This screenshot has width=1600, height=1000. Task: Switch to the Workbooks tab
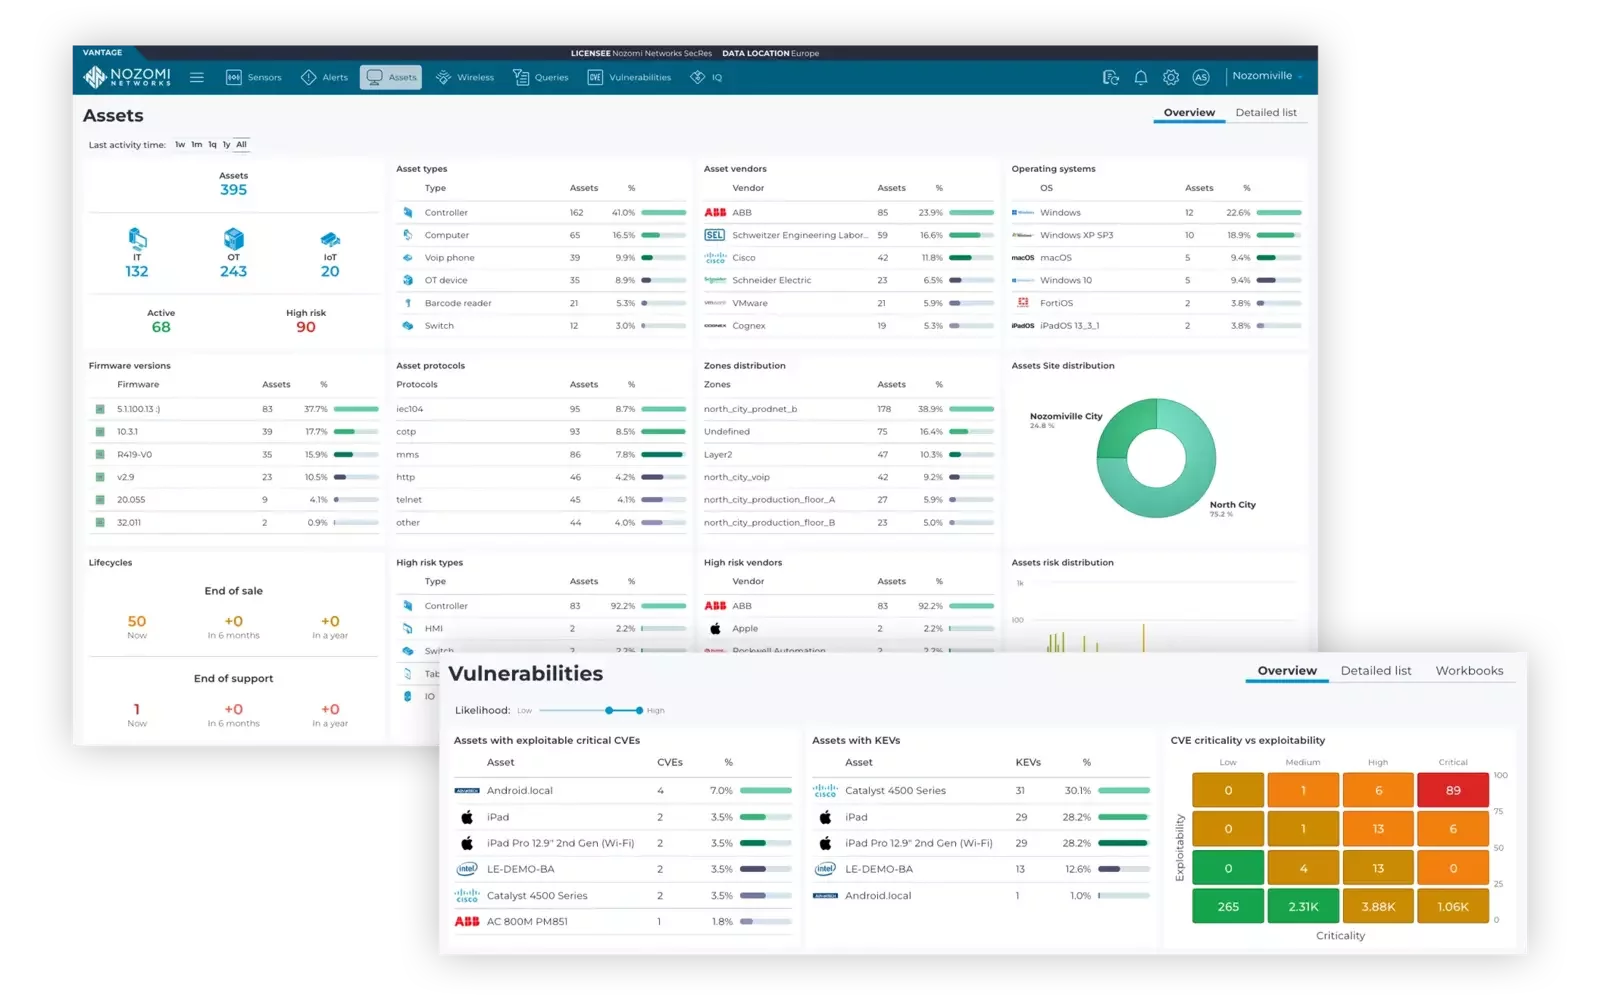coord(1469,671)
